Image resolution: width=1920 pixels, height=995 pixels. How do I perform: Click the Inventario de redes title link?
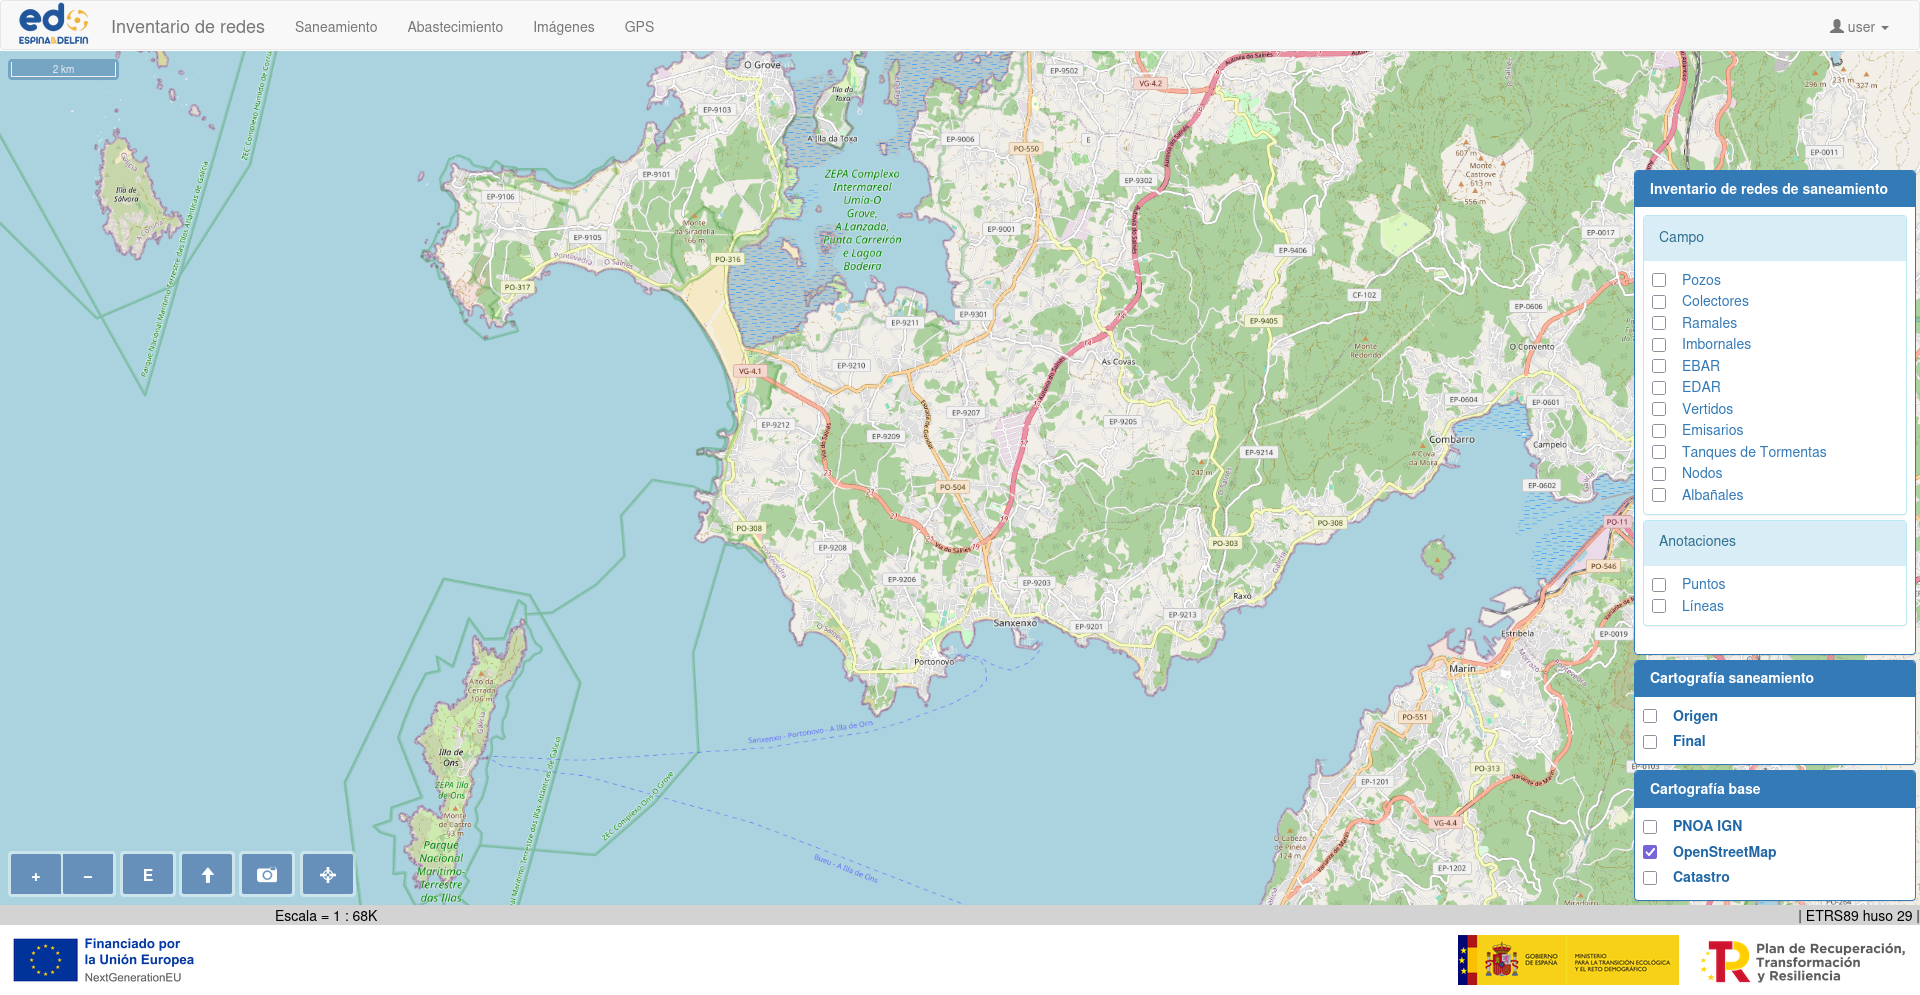tap(188, 27)
